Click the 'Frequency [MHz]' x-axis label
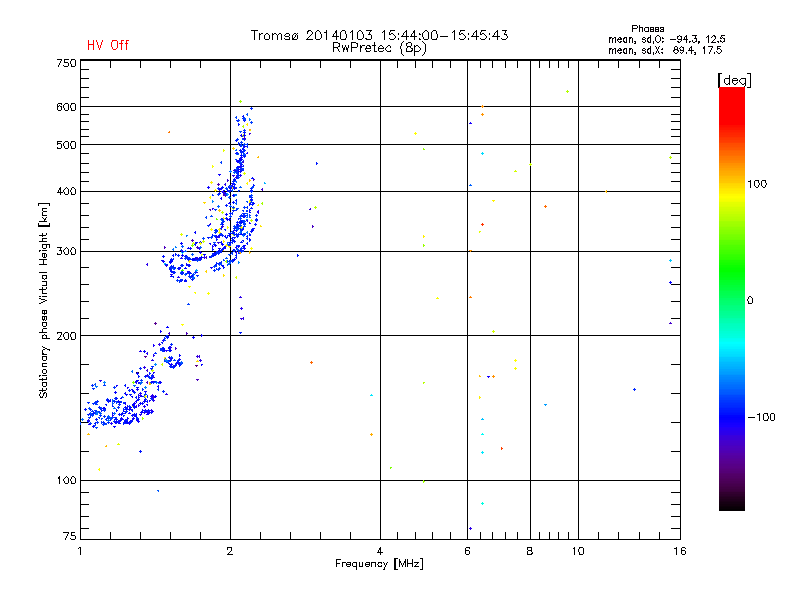Screen dimensions: 800x600 coord(379,564)
